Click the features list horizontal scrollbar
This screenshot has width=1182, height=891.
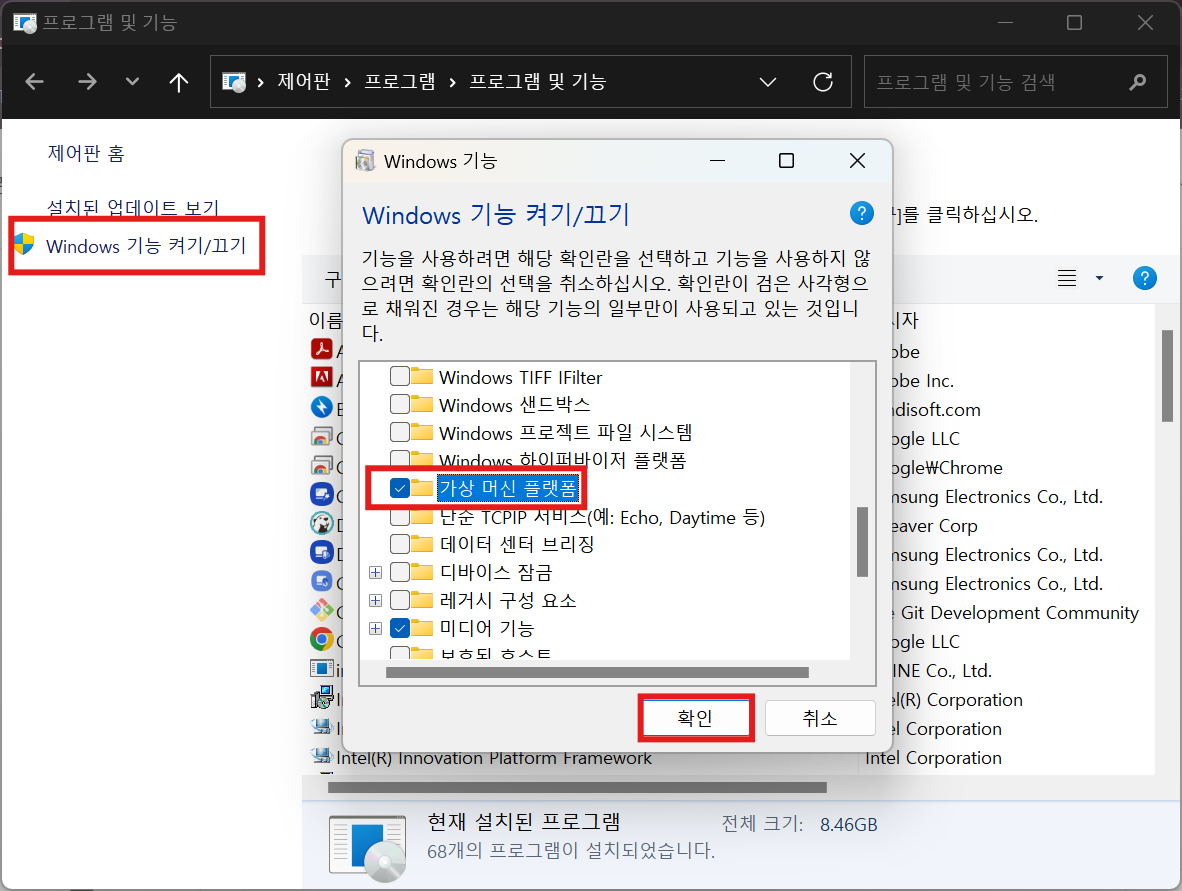pos(597,672)
